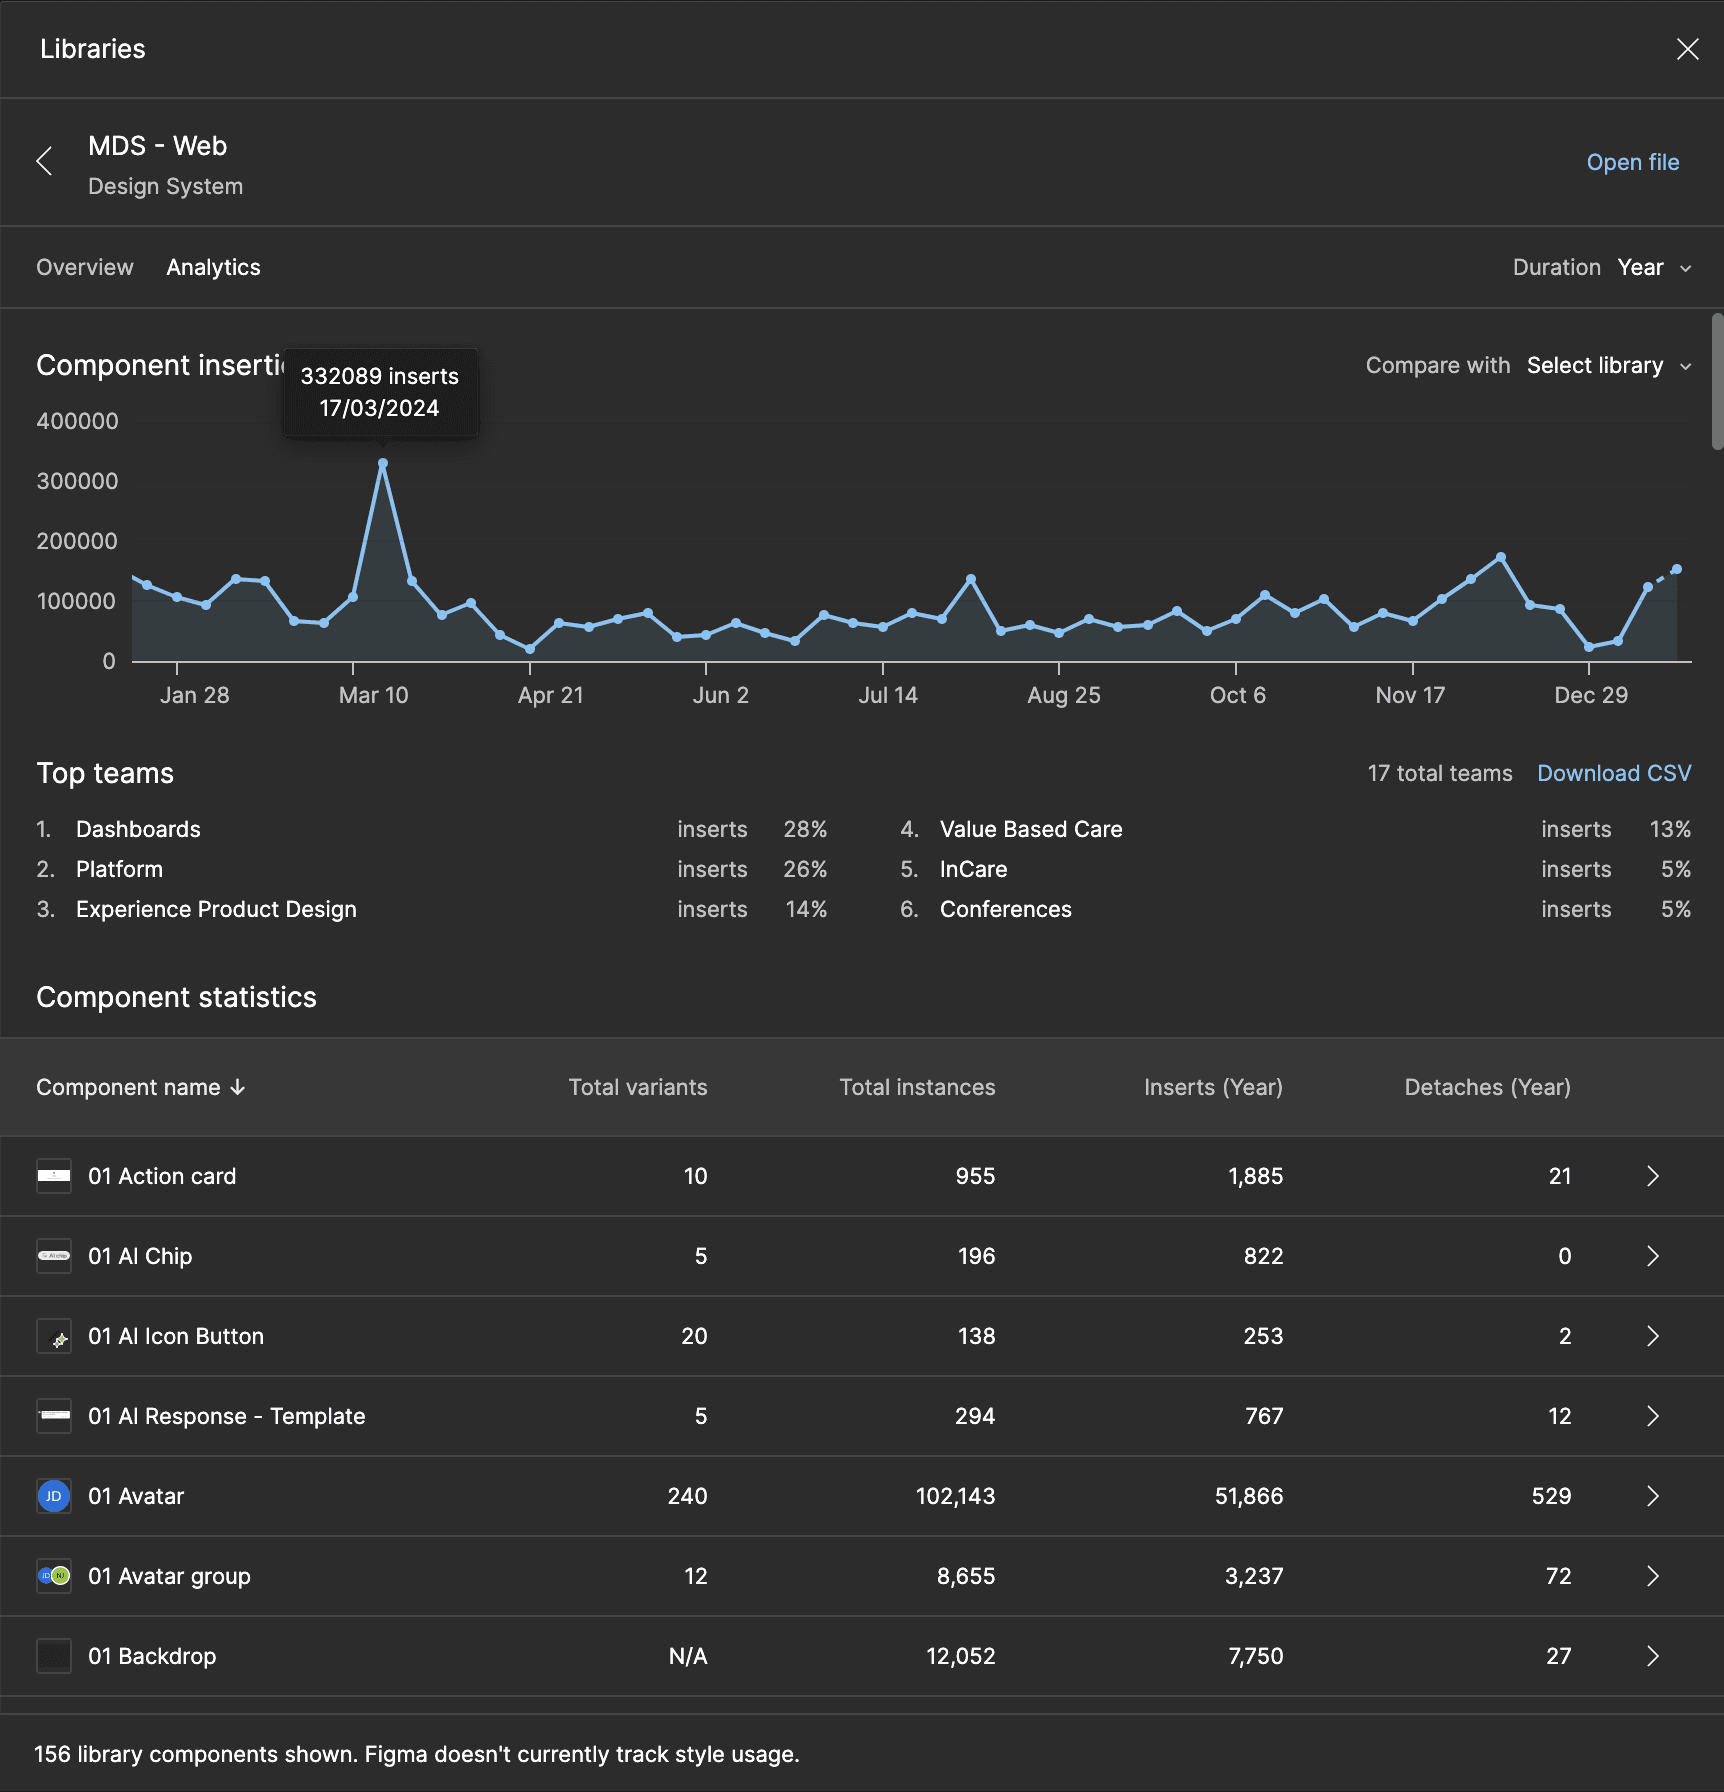The image size is (1724, 1792).
Task: Click the 01 Backdrop name
Action: coord(152,1656)
